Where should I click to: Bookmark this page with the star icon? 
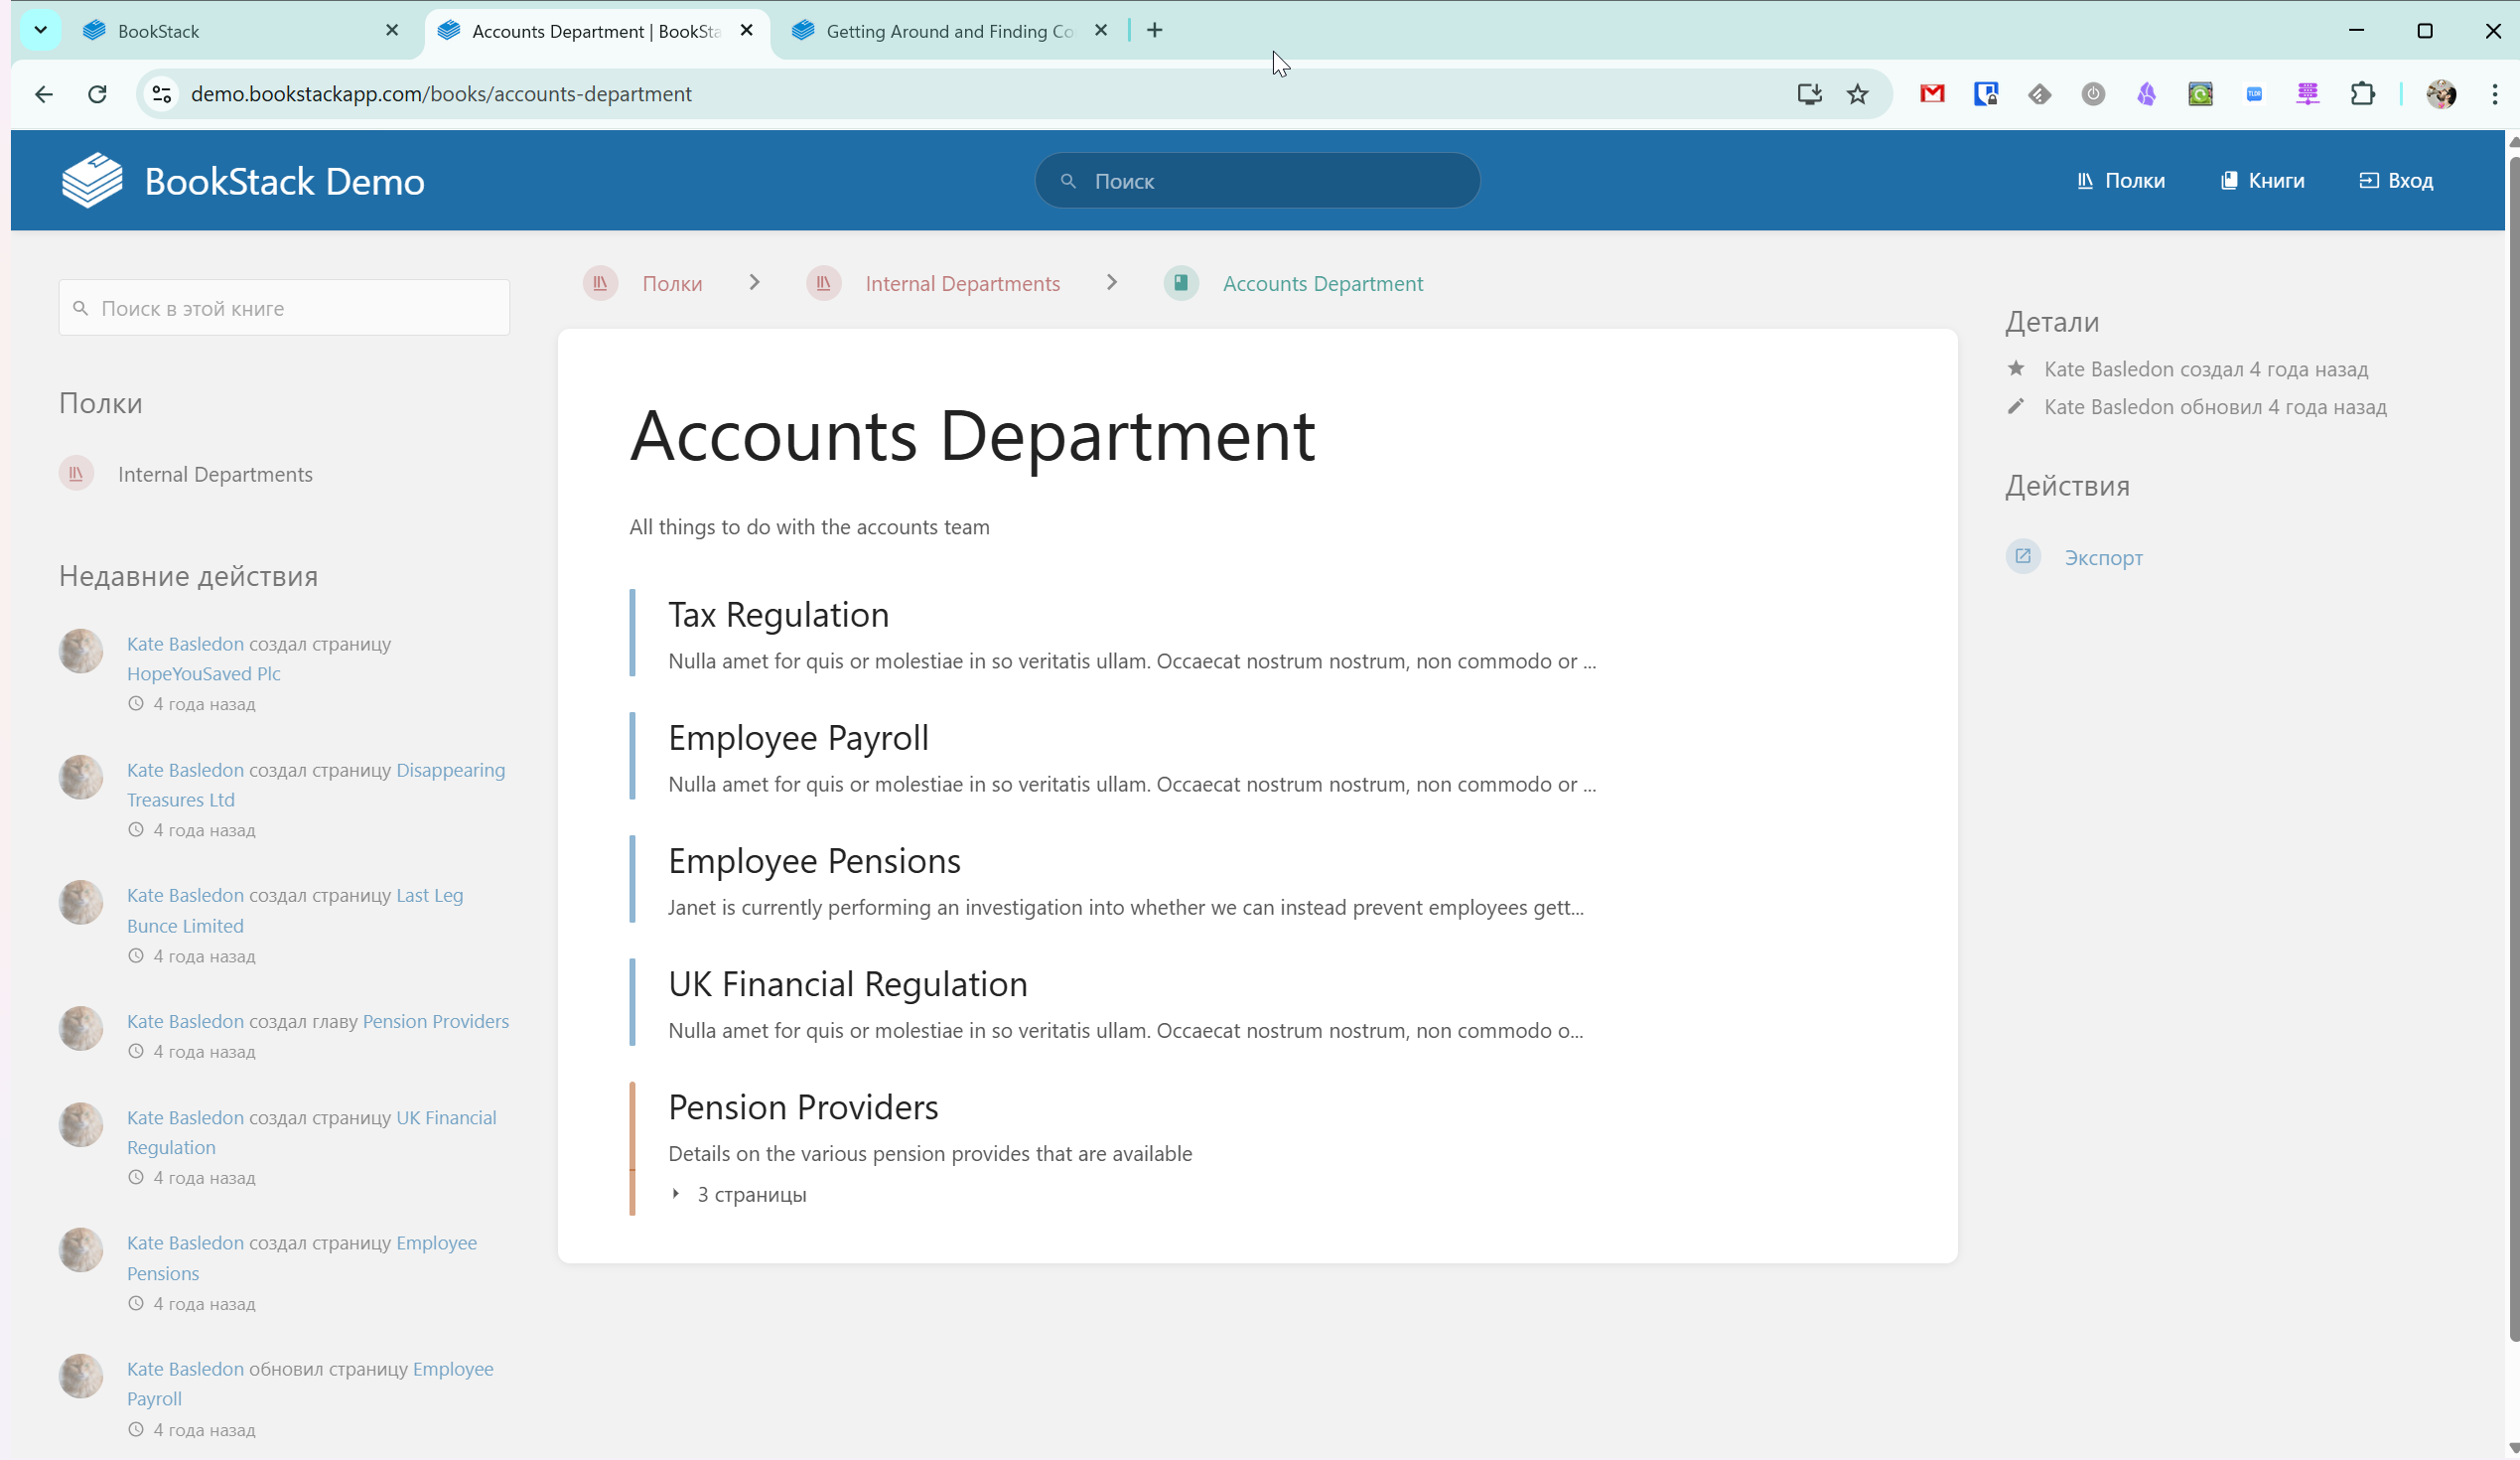click(1857, 94)
